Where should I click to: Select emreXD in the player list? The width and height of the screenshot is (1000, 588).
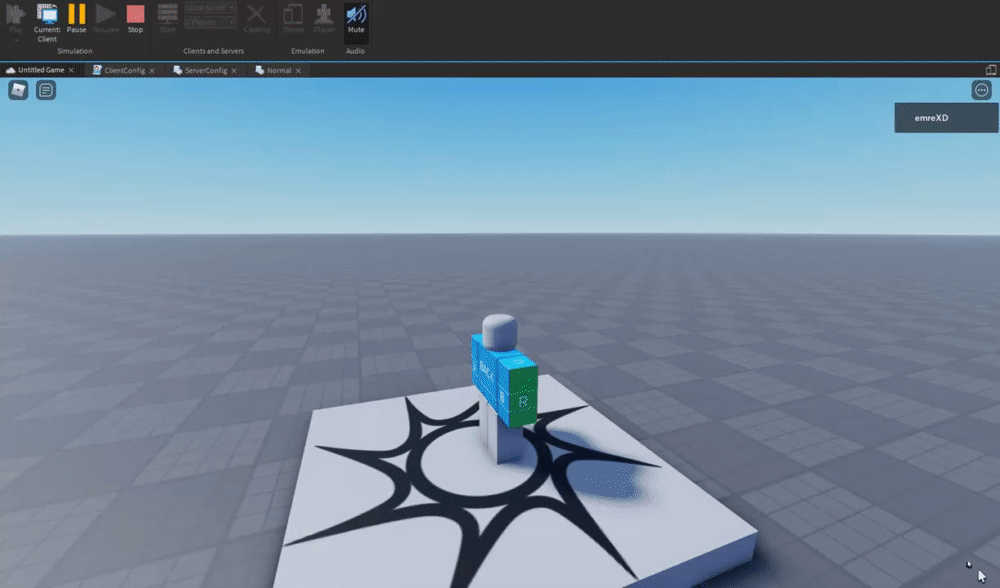(946, 118)
